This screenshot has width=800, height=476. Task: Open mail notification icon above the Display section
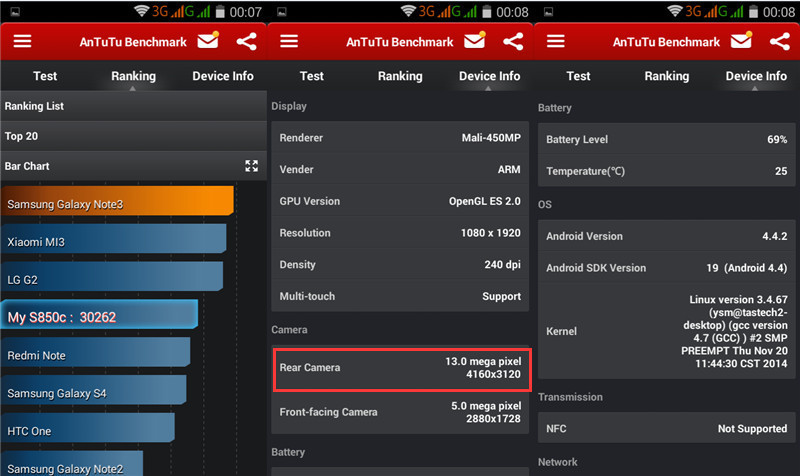click(476, 41)
